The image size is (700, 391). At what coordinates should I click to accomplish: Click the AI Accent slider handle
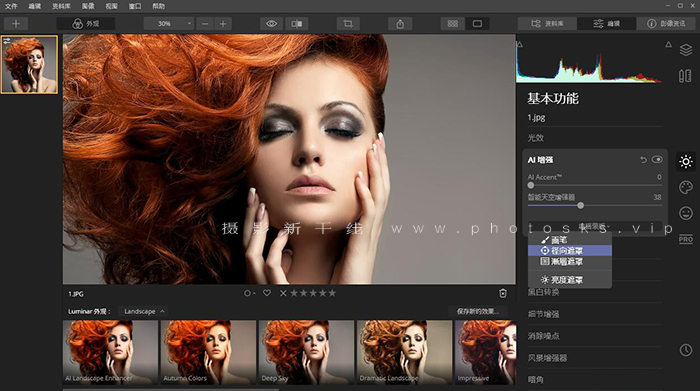[x=530, y=185]
